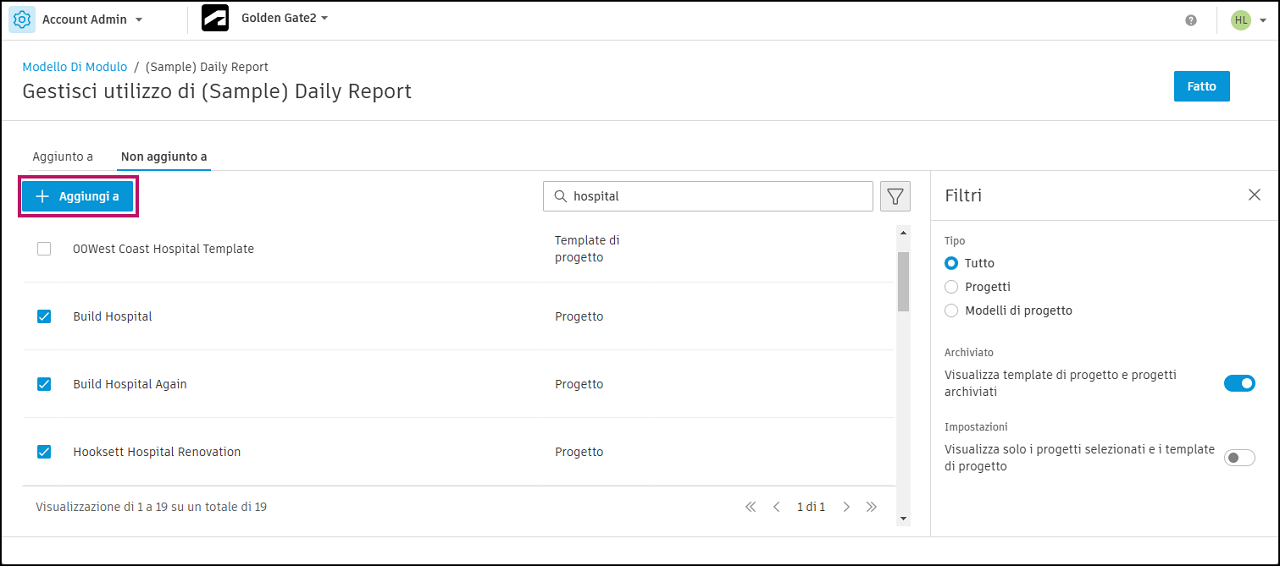The height and width of the screenshot is (566, 1280).
Task: Check the 00West Coast Hospital Template checkbox
Action: click(44, 249)
